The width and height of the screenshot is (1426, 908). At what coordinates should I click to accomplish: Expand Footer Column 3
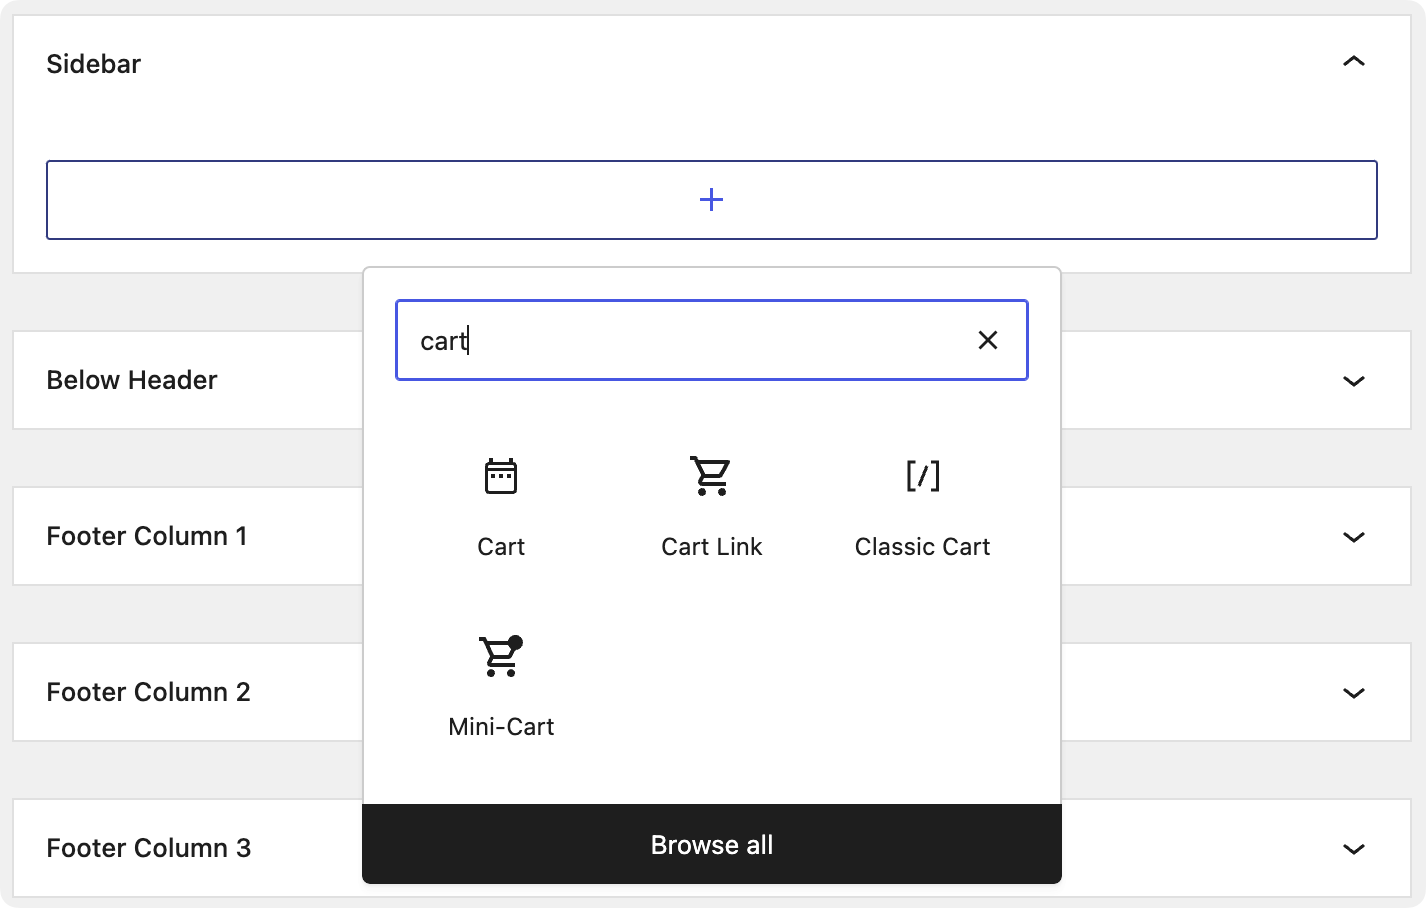[x=1353, y=848]
